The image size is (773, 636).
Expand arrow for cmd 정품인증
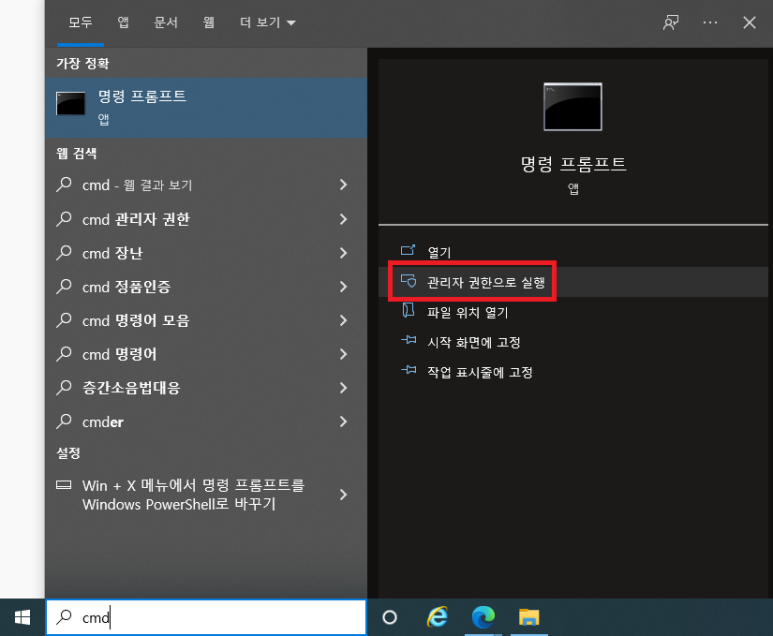click(x=344, y=286)
